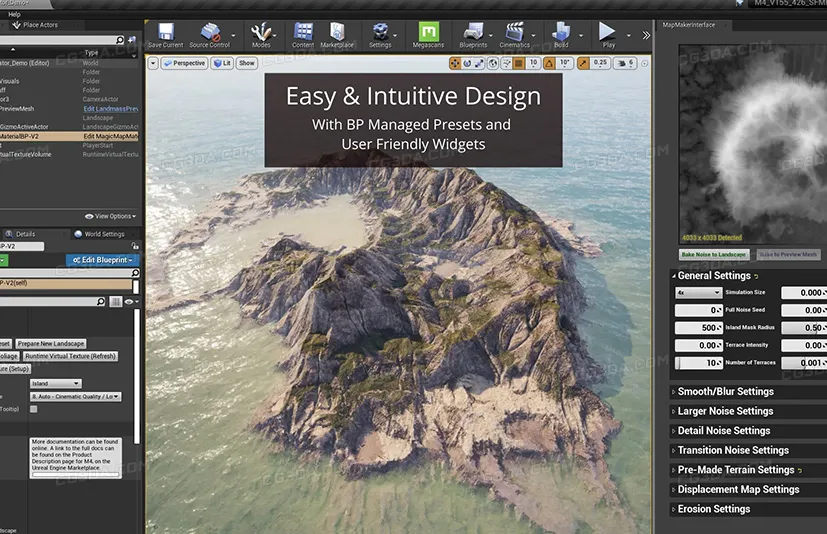
Task: Select the translate gizmo mode in viewport
Action: [455, 63]
